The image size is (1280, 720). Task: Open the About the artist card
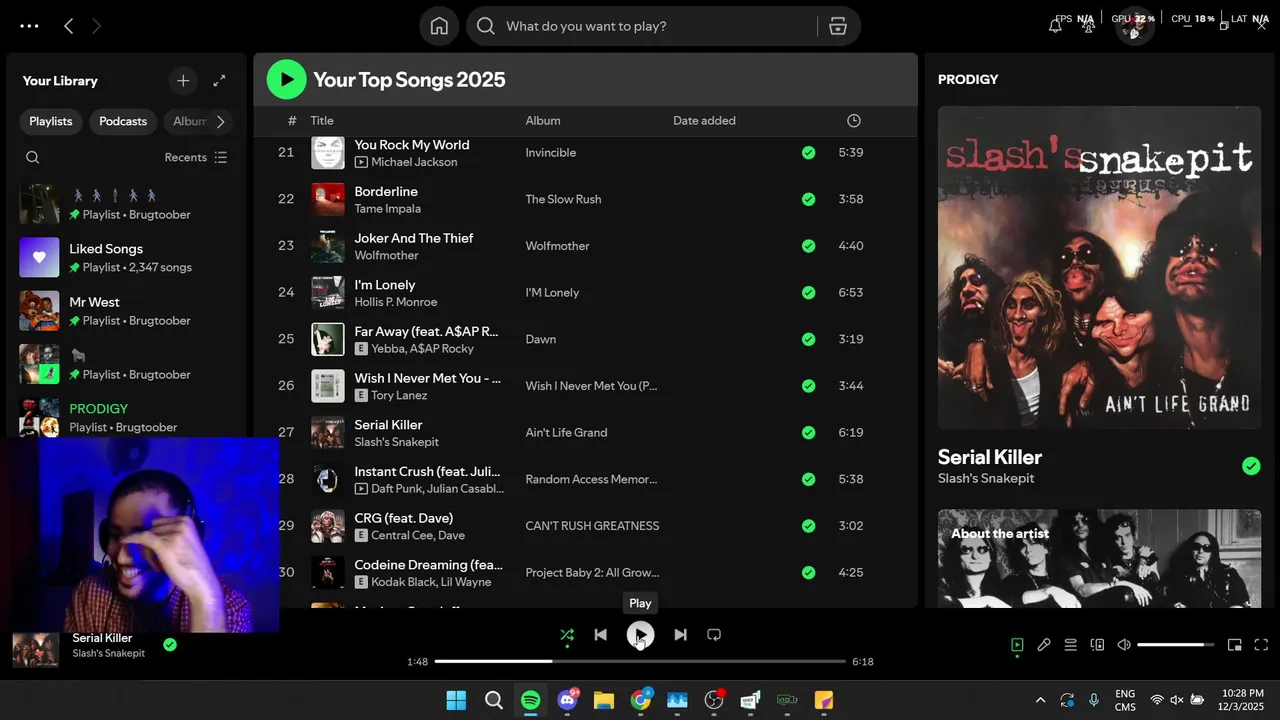(x=1099, y=558)
